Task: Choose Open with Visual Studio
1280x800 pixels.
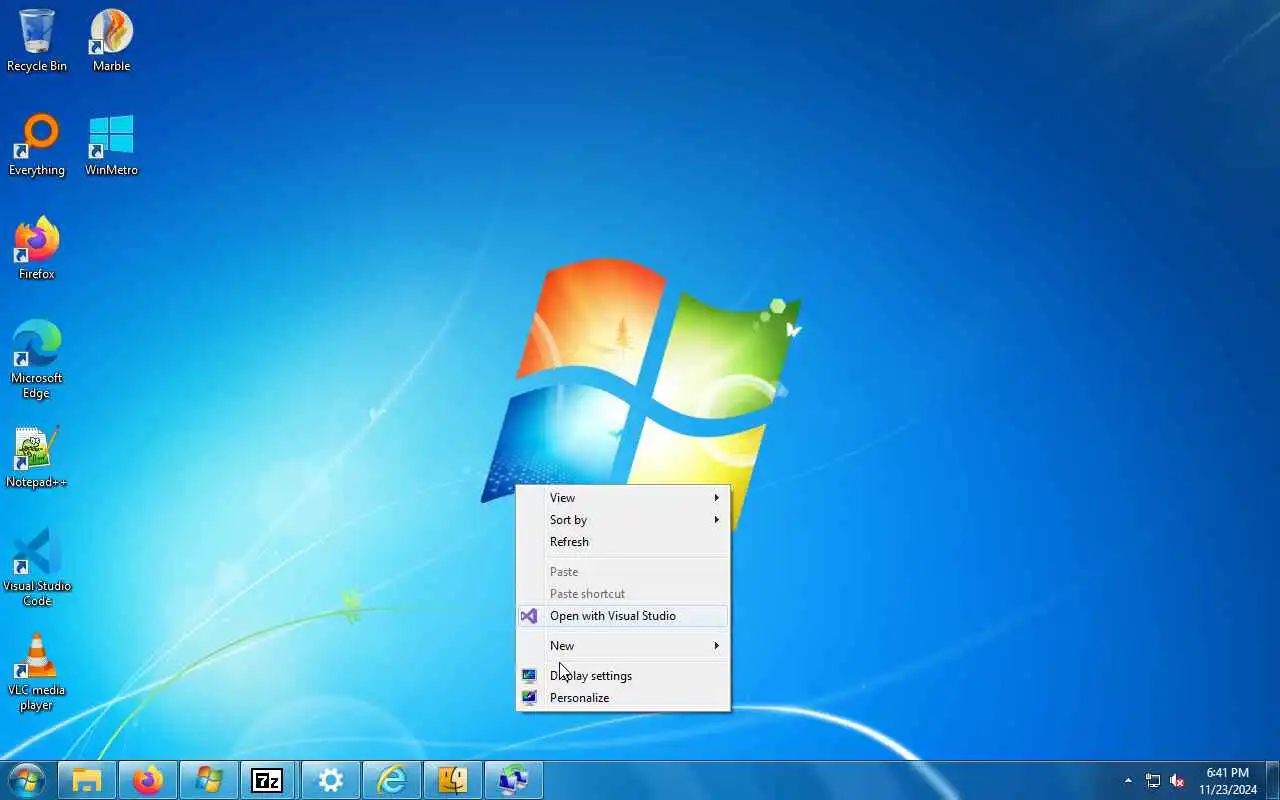Action: coord(623,616)
